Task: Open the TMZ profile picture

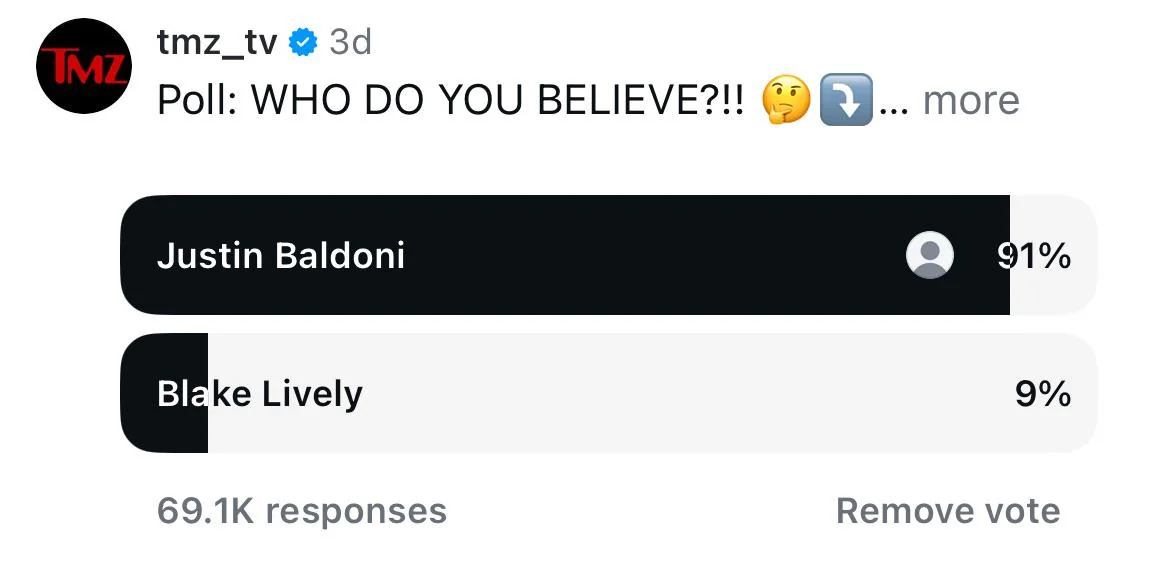Action: (x=84, y=66)
